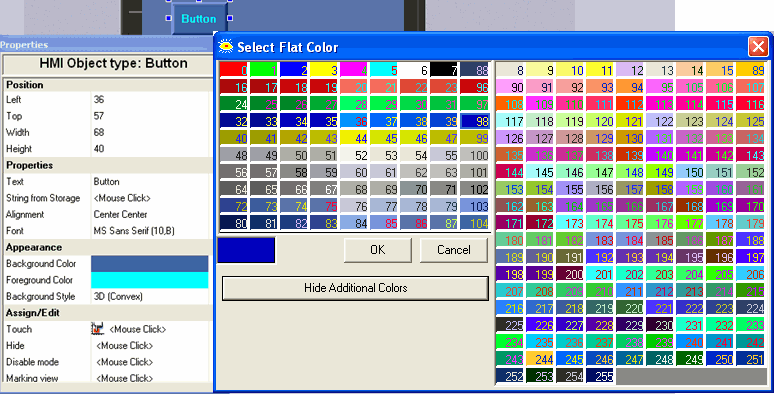774x394 pixels.
Task: Select yellow swatch number 44
Action: point(354,138)
